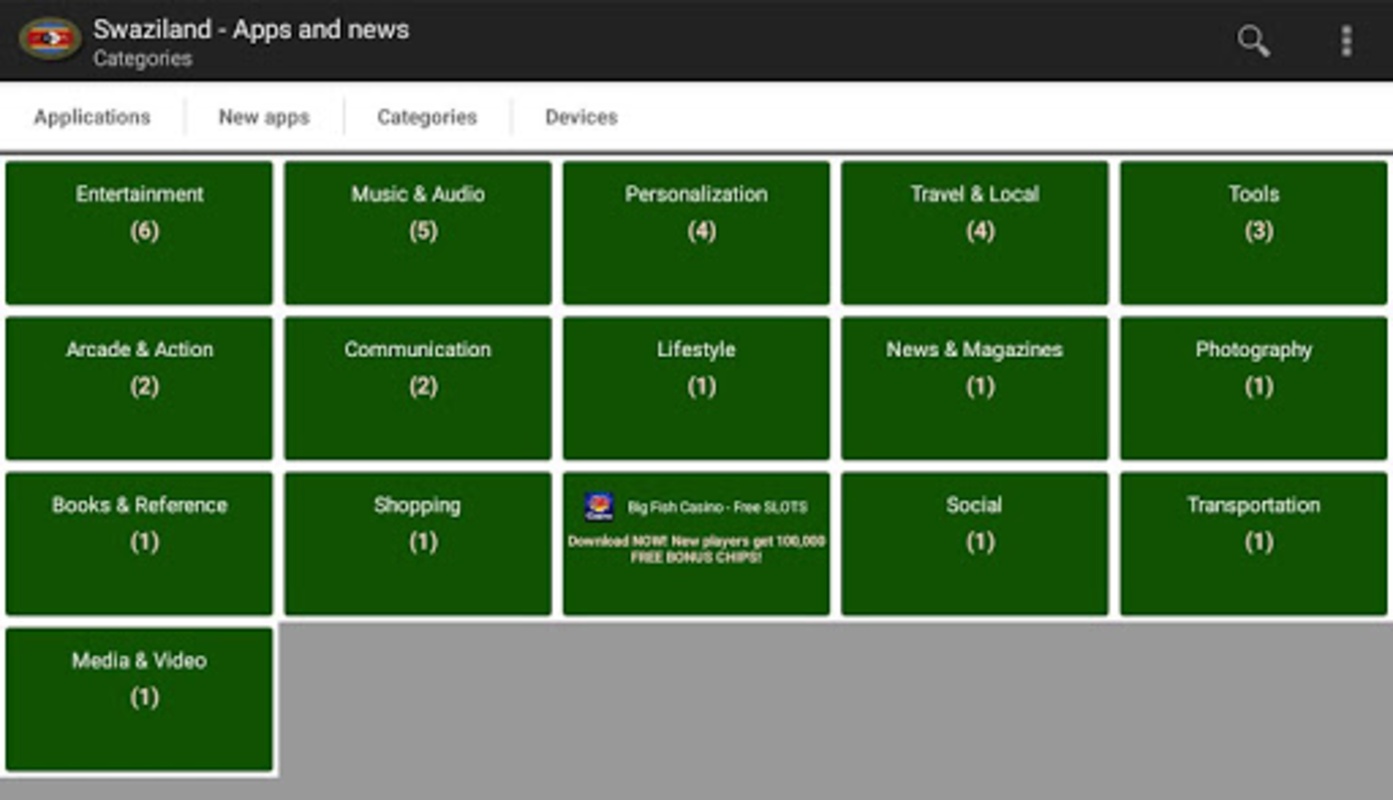Switch to the New apps tab
The image size is (1393, 800).
point(264,117)
